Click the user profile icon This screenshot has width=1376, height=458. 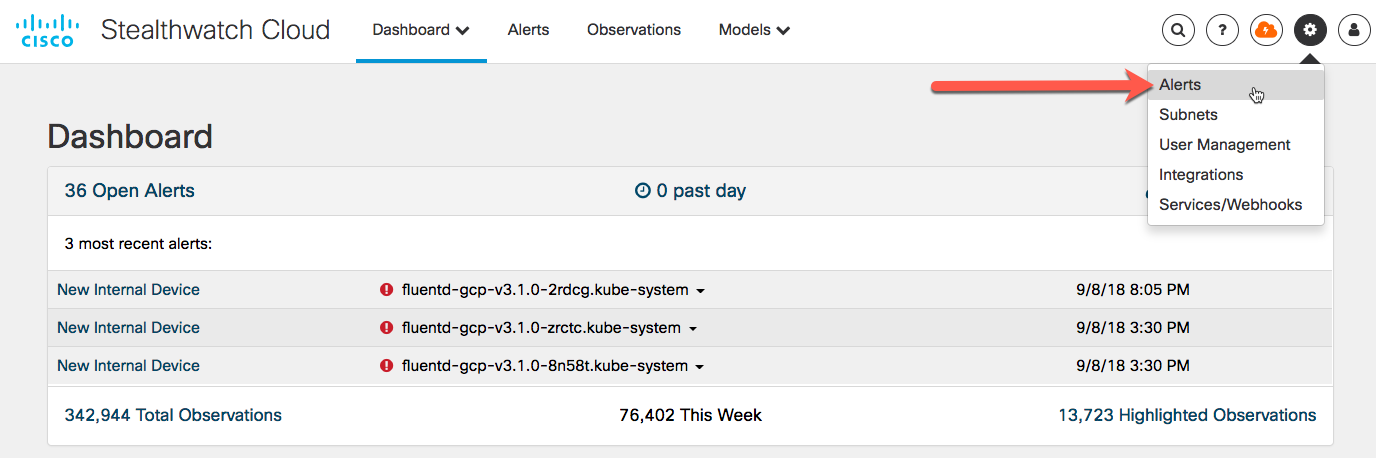1354,30
